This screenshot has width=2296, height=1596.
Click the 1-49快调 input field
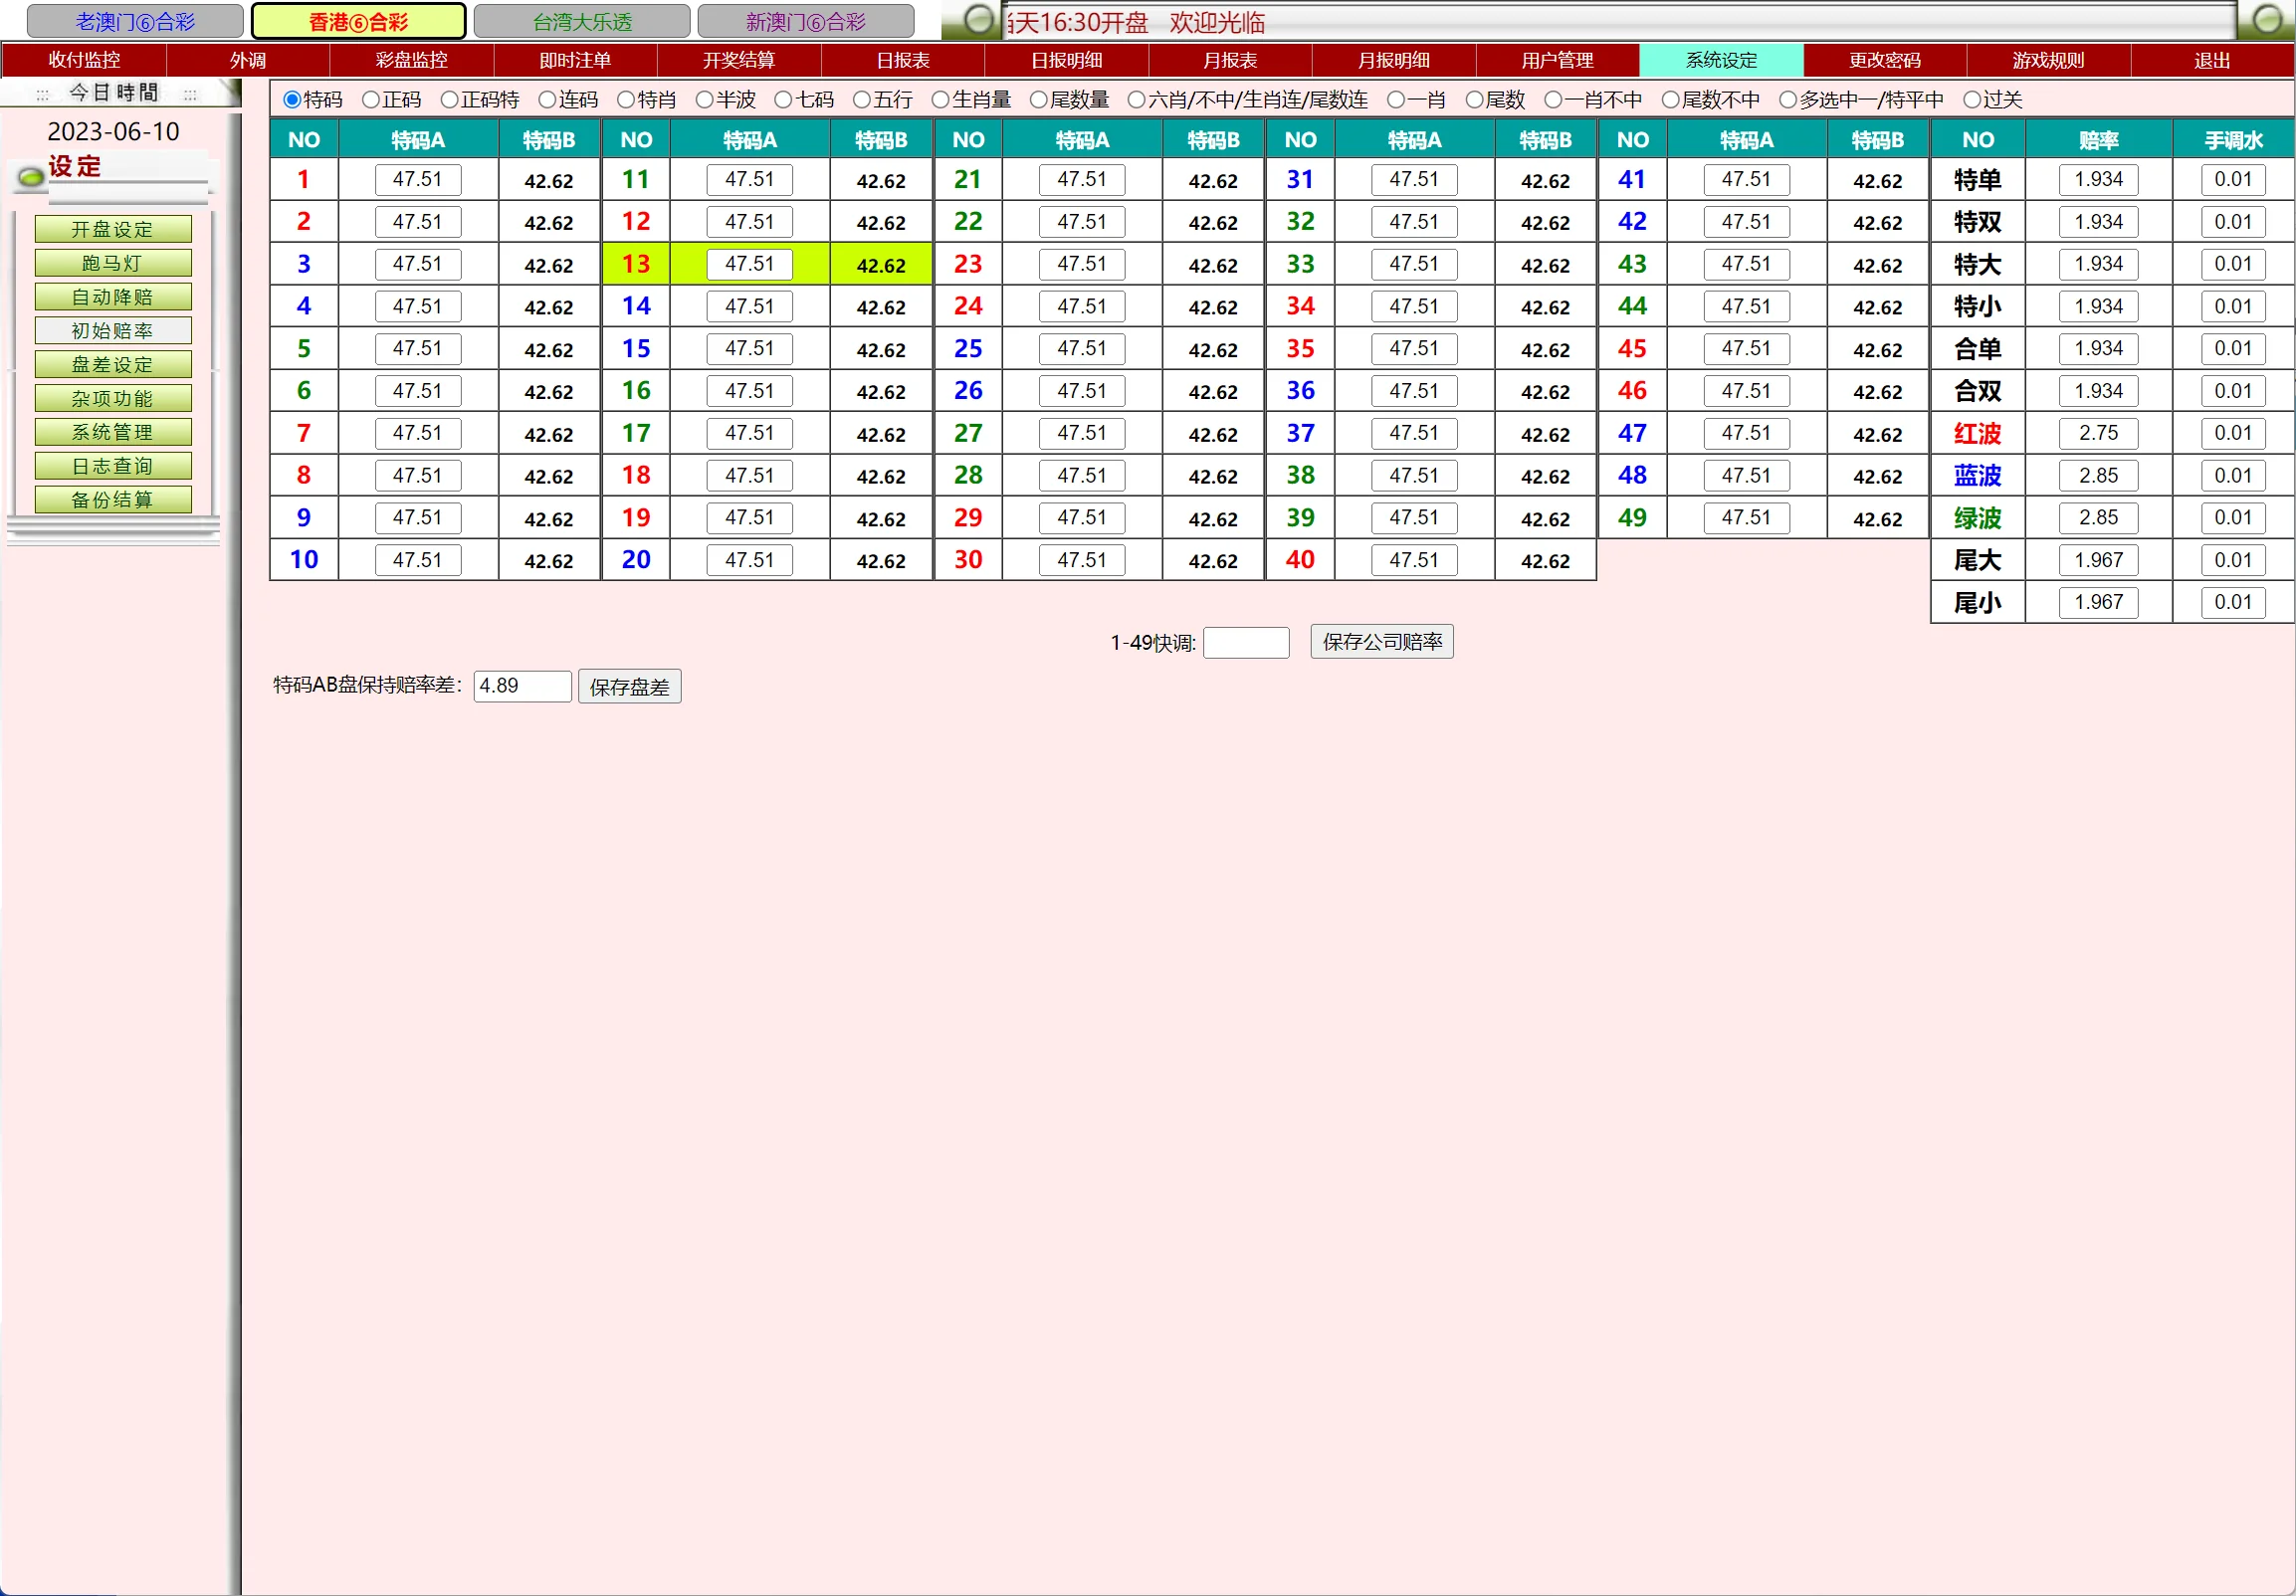[1245, 642]
